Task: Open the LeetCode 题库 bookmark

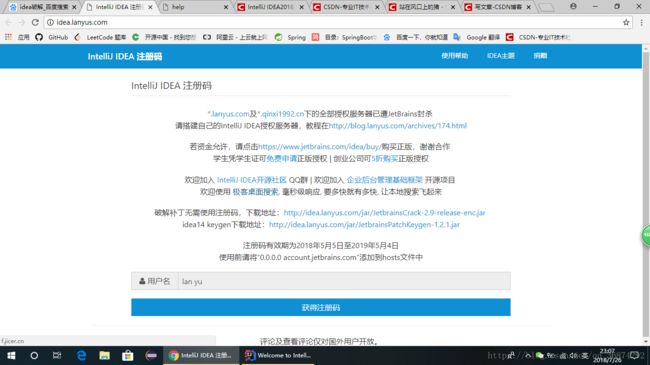Action: click(x=100, y=37)
